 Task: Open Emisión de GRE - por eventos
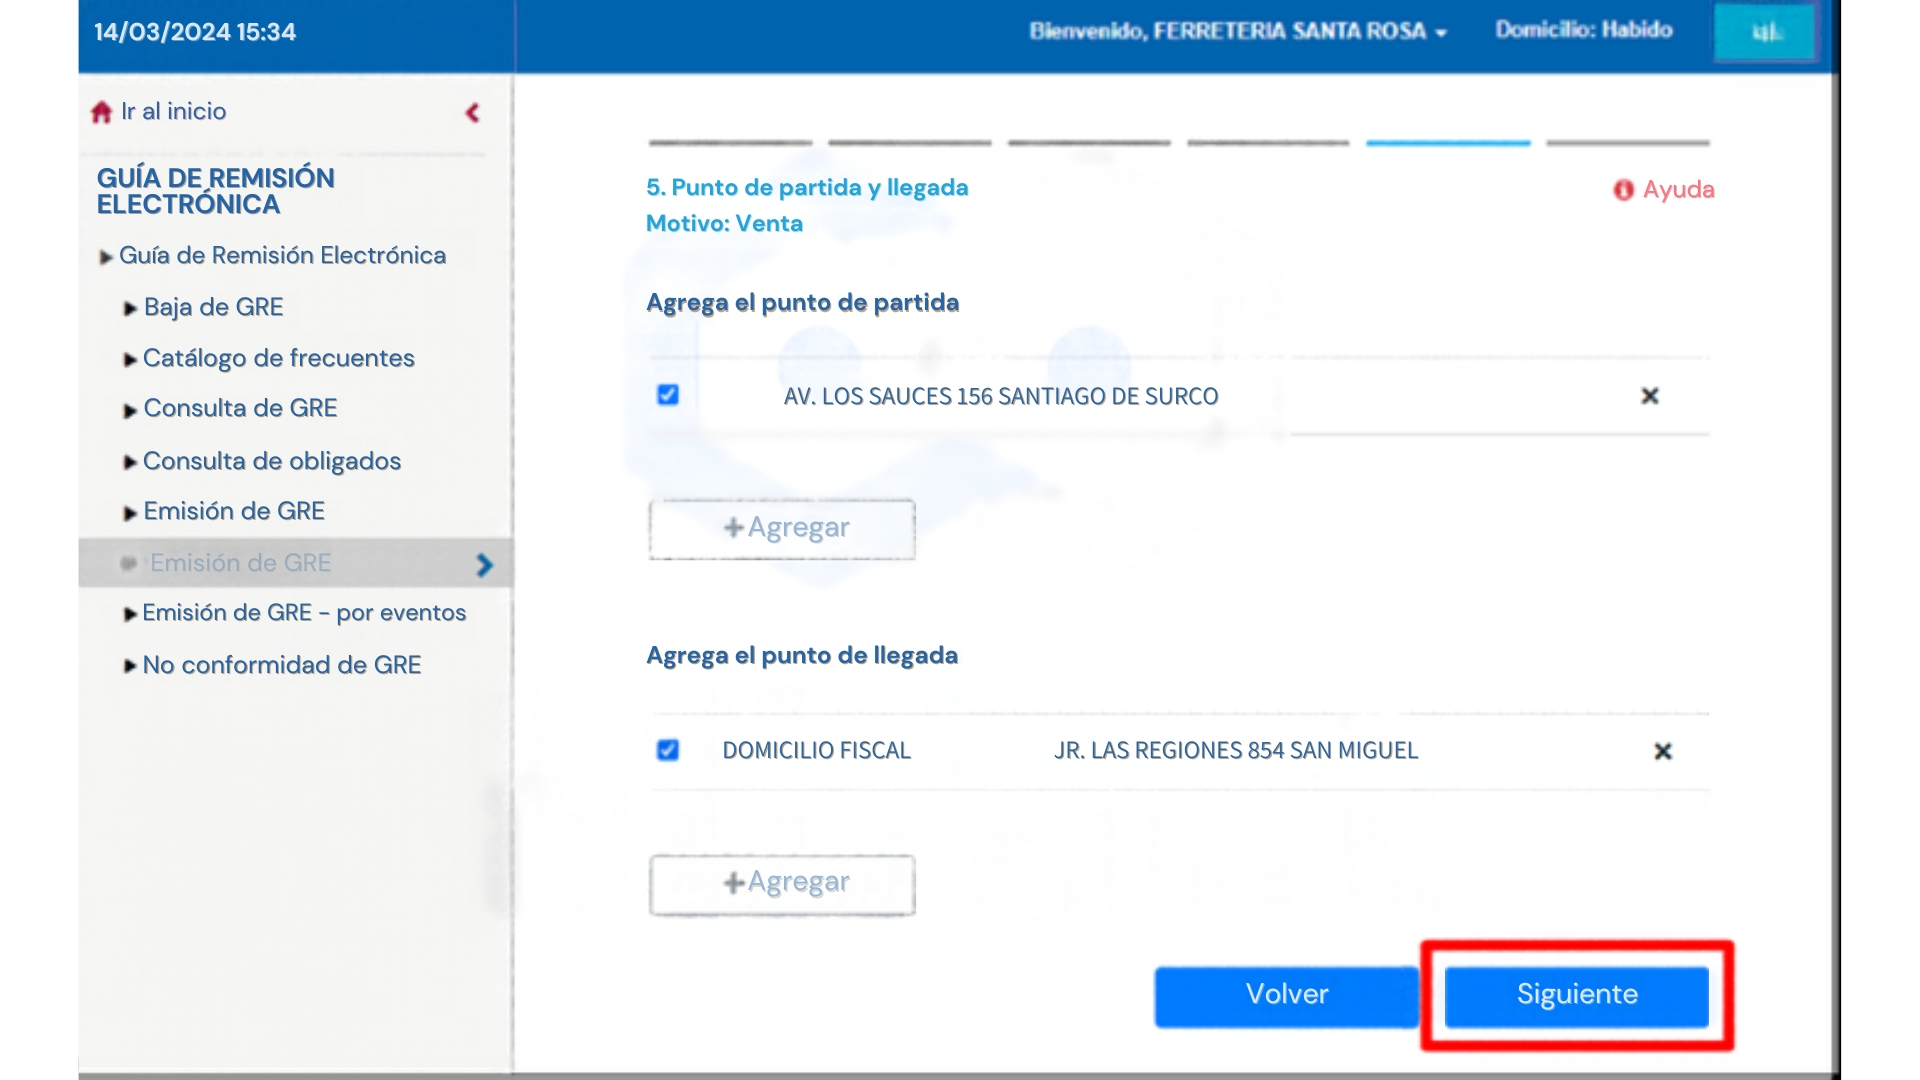[304, 613]
